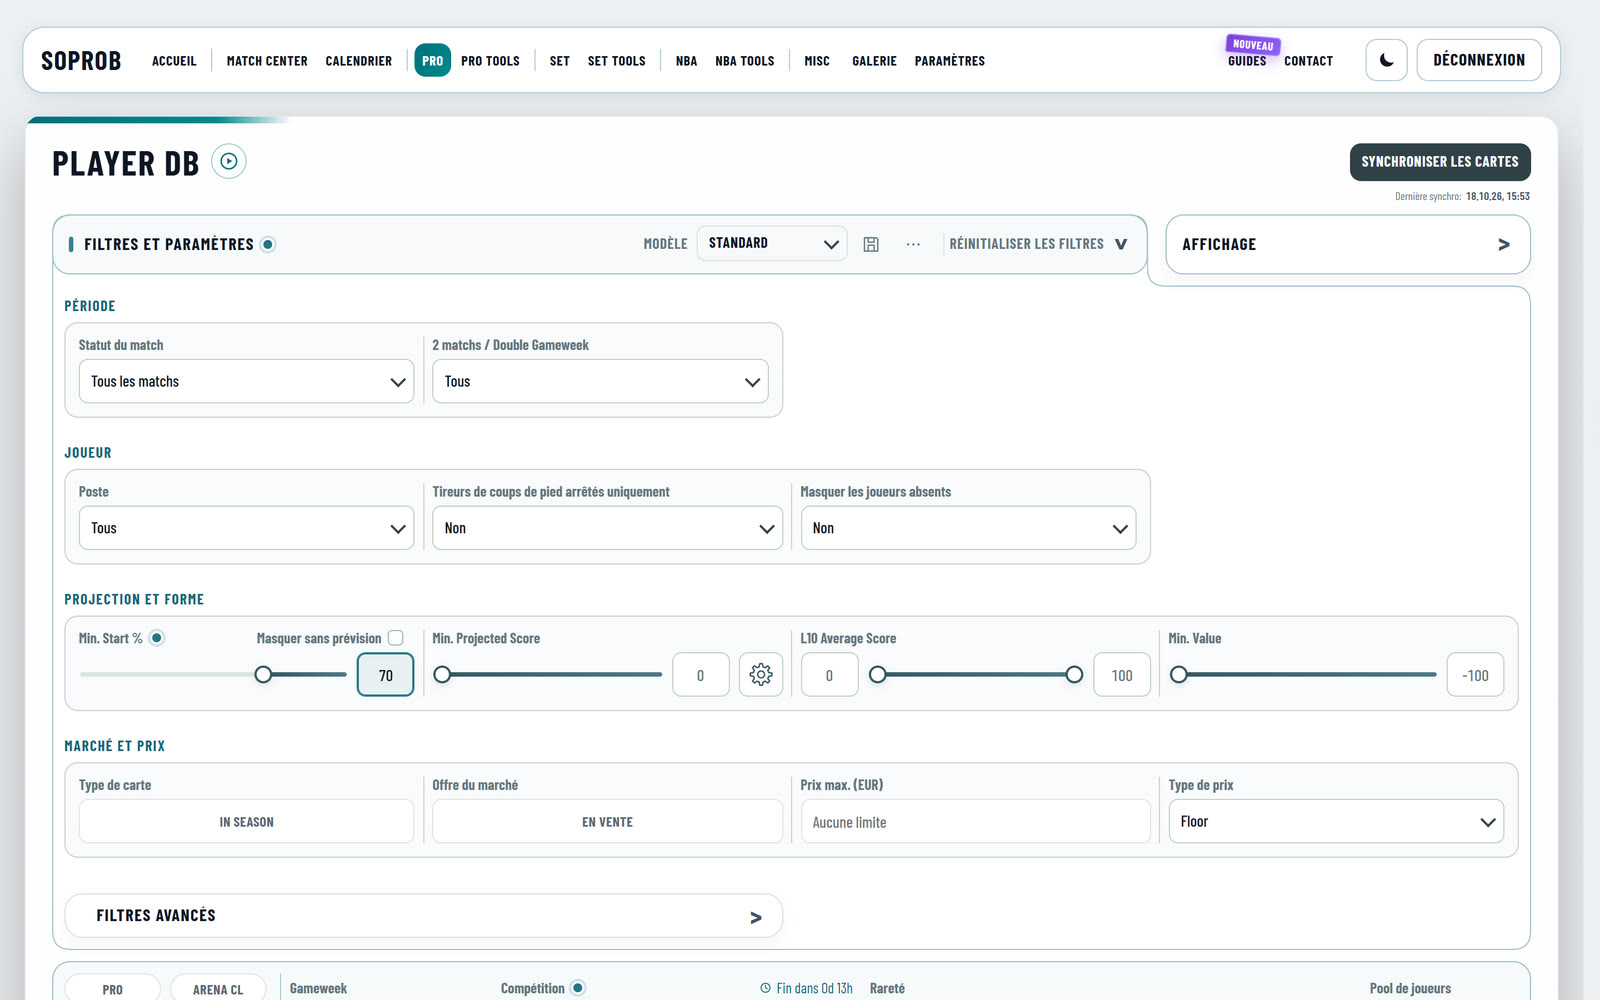Screen dimensions: 1600x1000
Task: Click info dot beside Min. Start %
Action: click(157, 638)
